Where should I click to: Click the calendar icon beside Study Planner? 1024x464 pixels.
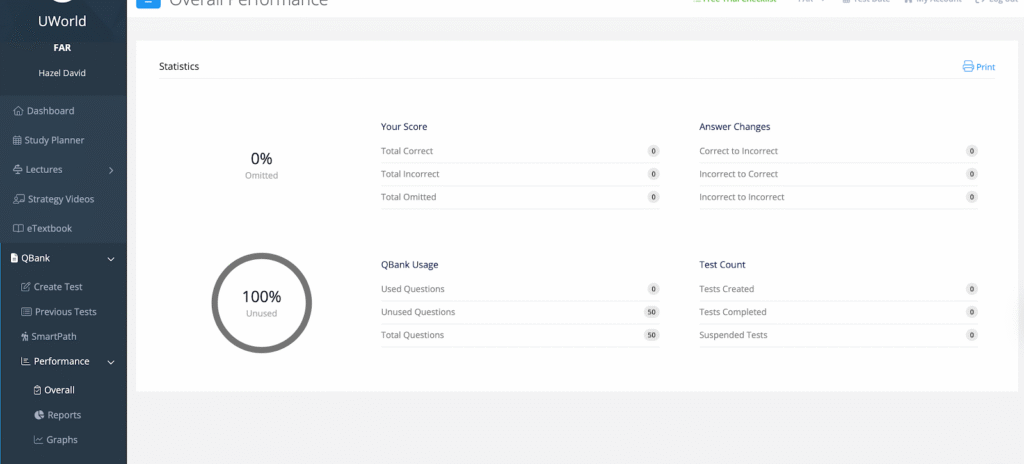tap(17, 141)
